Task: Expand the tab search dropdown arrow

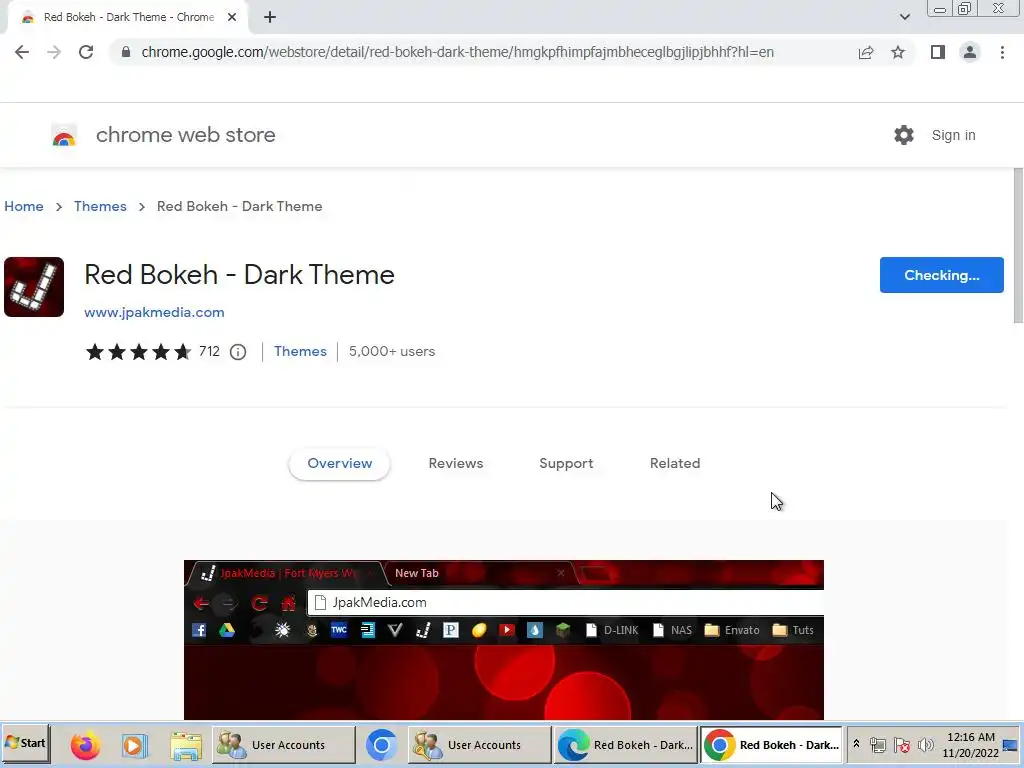Action: [904, 17]
